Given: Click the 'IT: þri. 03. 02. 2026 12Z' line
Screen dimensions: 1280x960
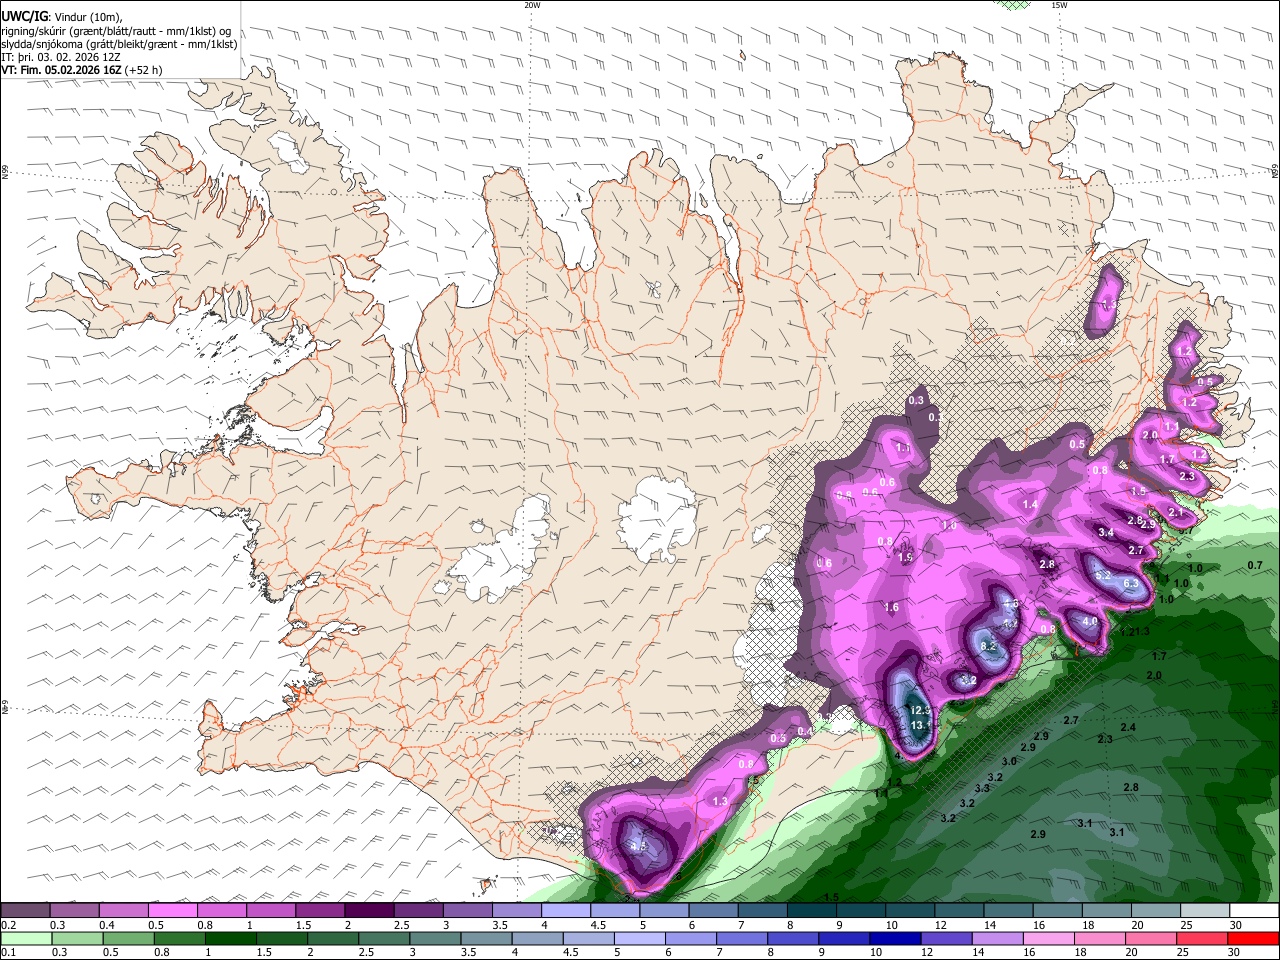Looking at the screenshot, I should 63,57.
